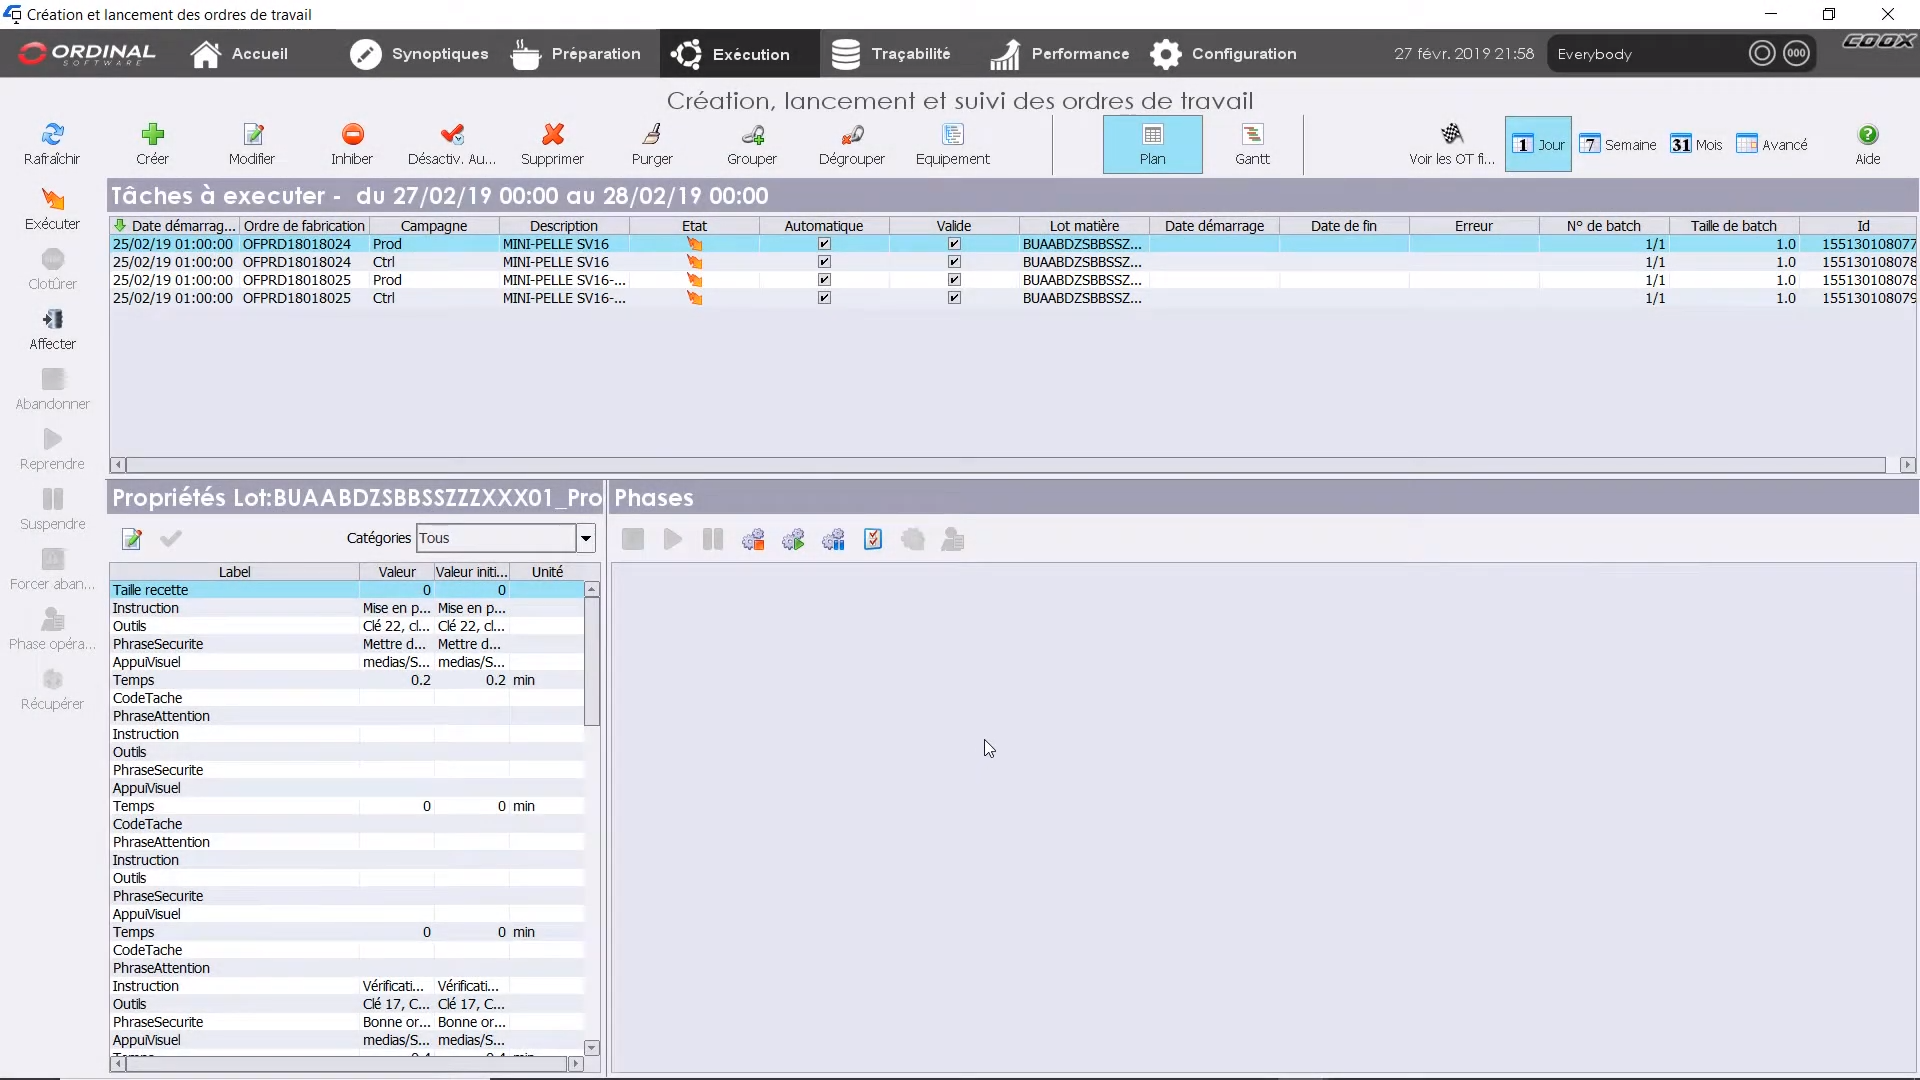Select the Avancé view option
This screenshot has width=1920, height=1080.
[x=1772, y=144]
